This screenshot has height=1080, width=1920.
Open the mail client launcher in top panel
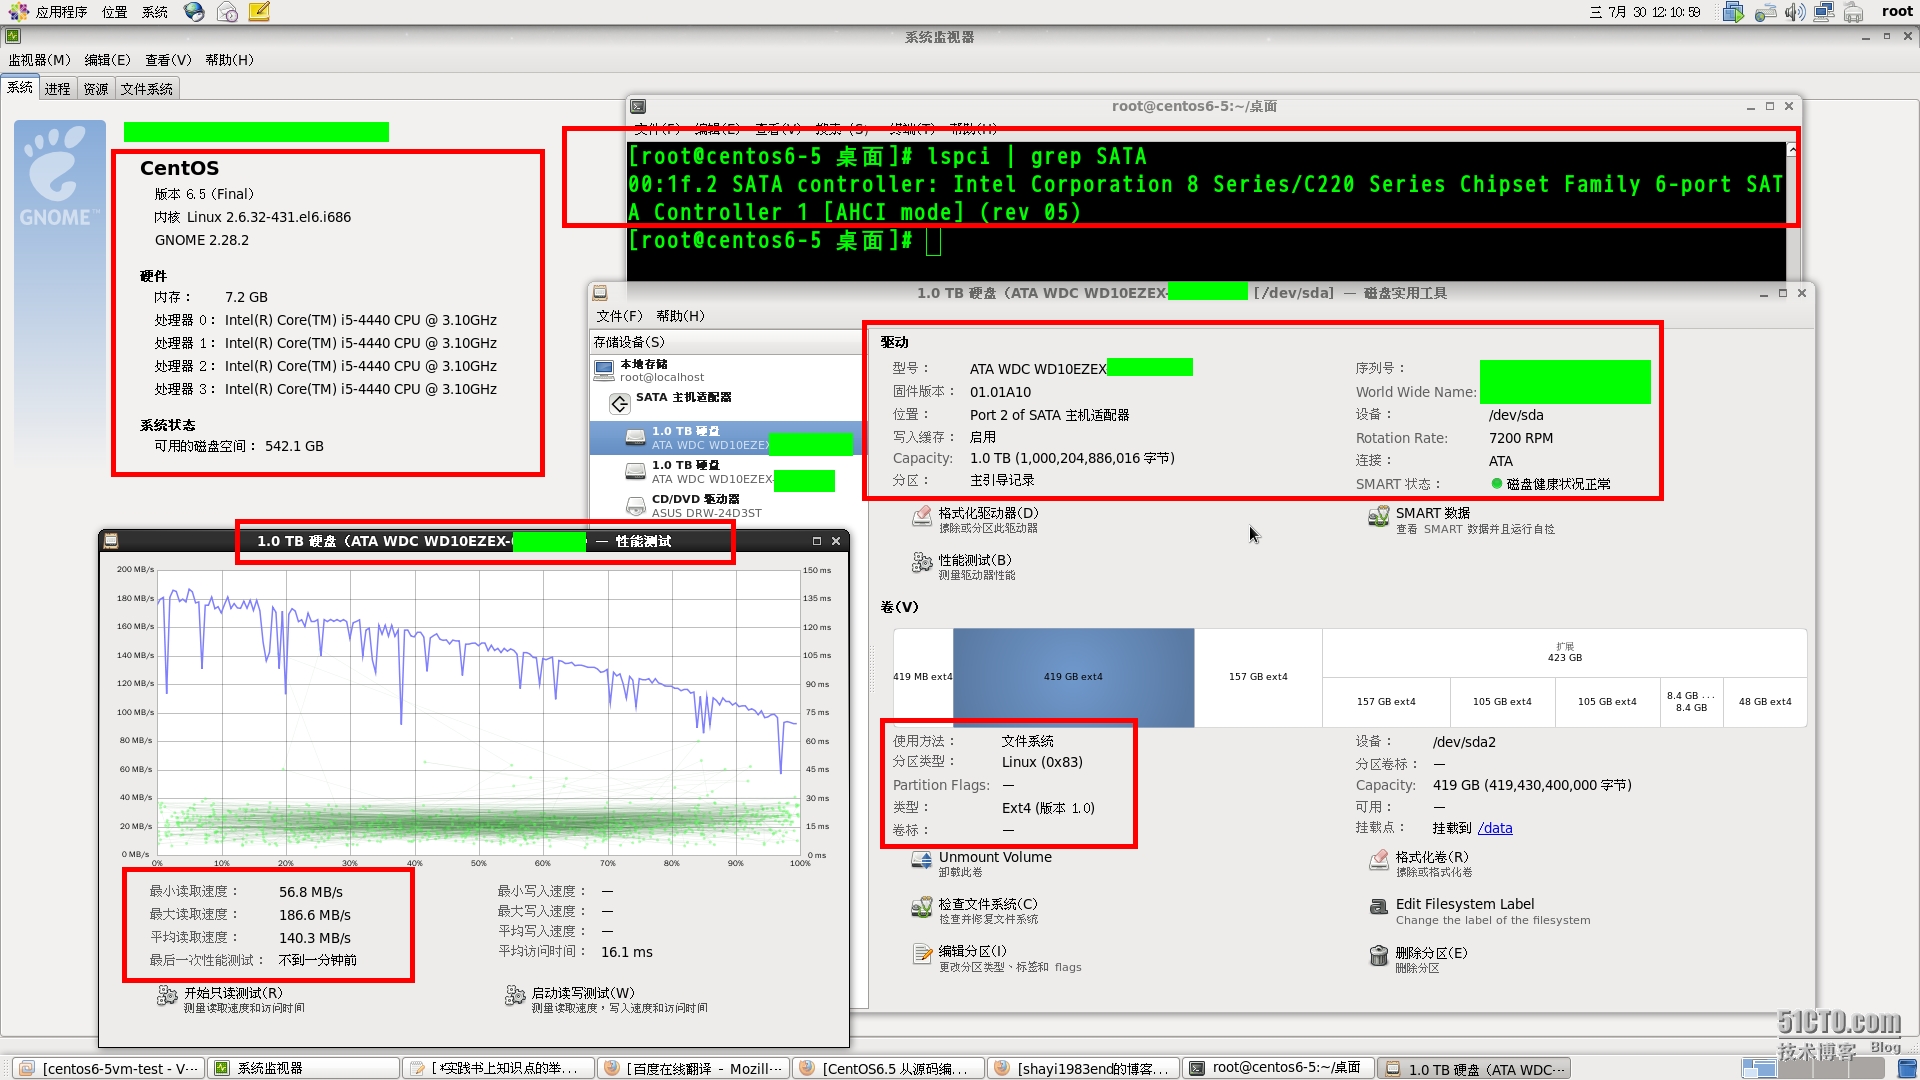pyautogui.click(x=227, y=12)
